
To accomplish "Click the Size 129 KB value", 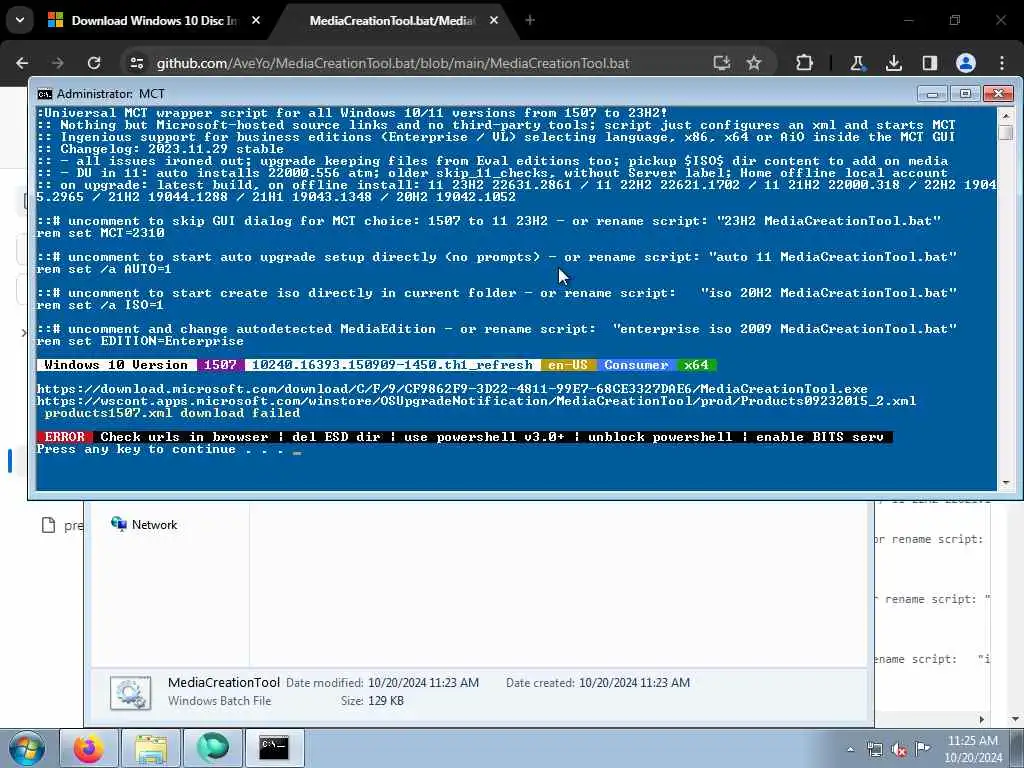I will (x=387, y=701).
